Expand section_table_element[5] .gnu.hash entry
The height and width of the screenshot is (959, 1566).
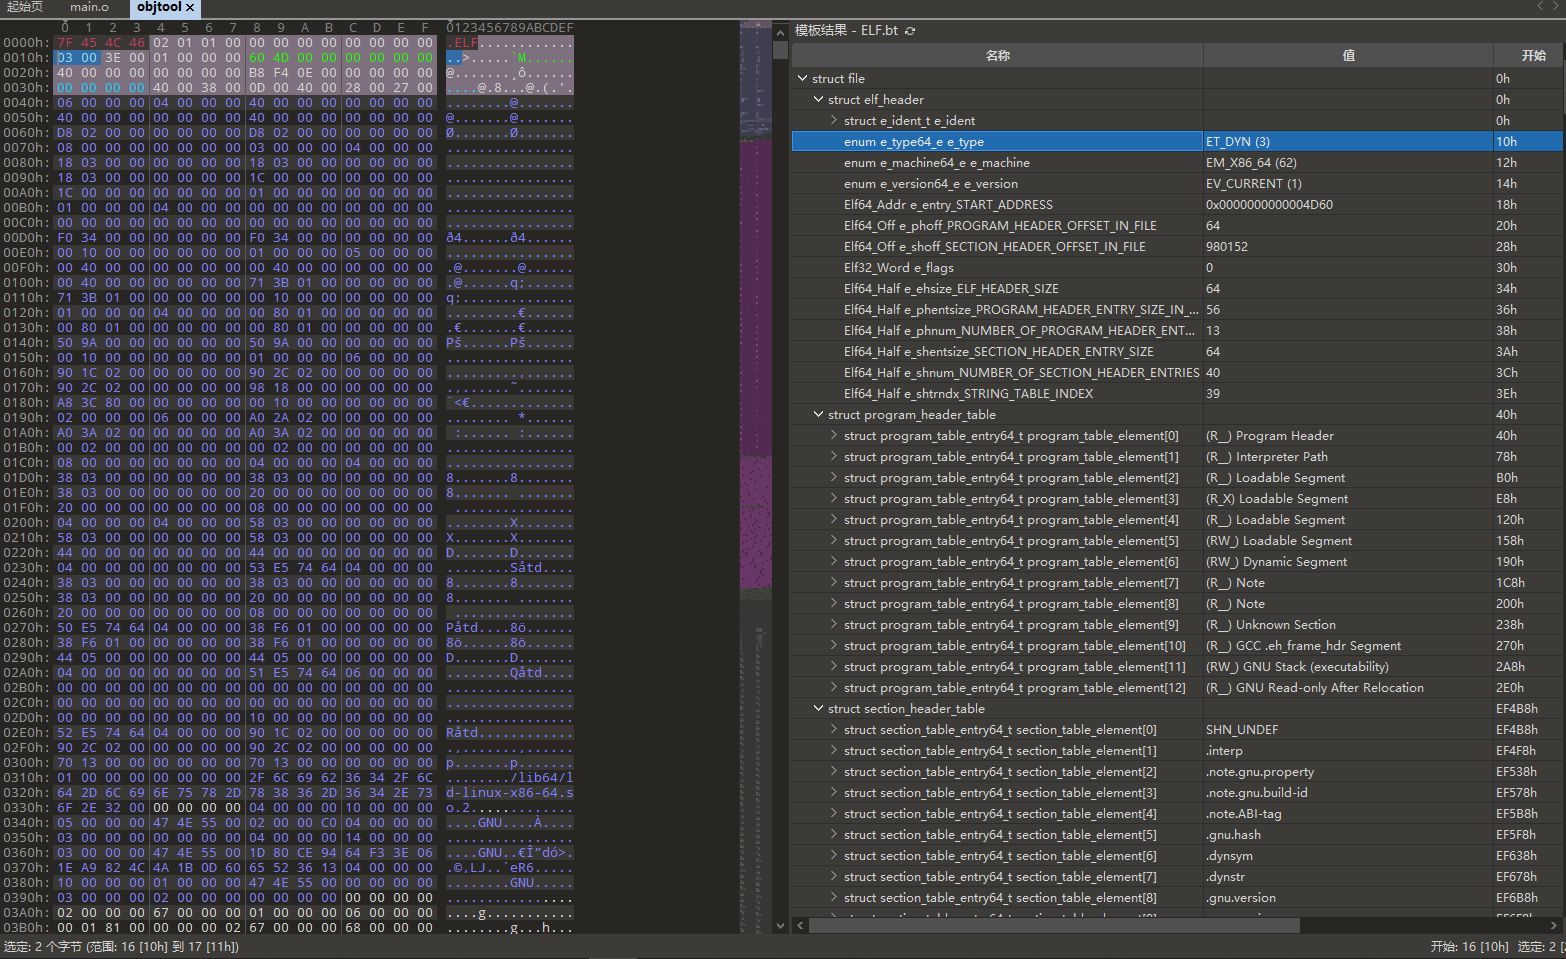tap(834, 835)
